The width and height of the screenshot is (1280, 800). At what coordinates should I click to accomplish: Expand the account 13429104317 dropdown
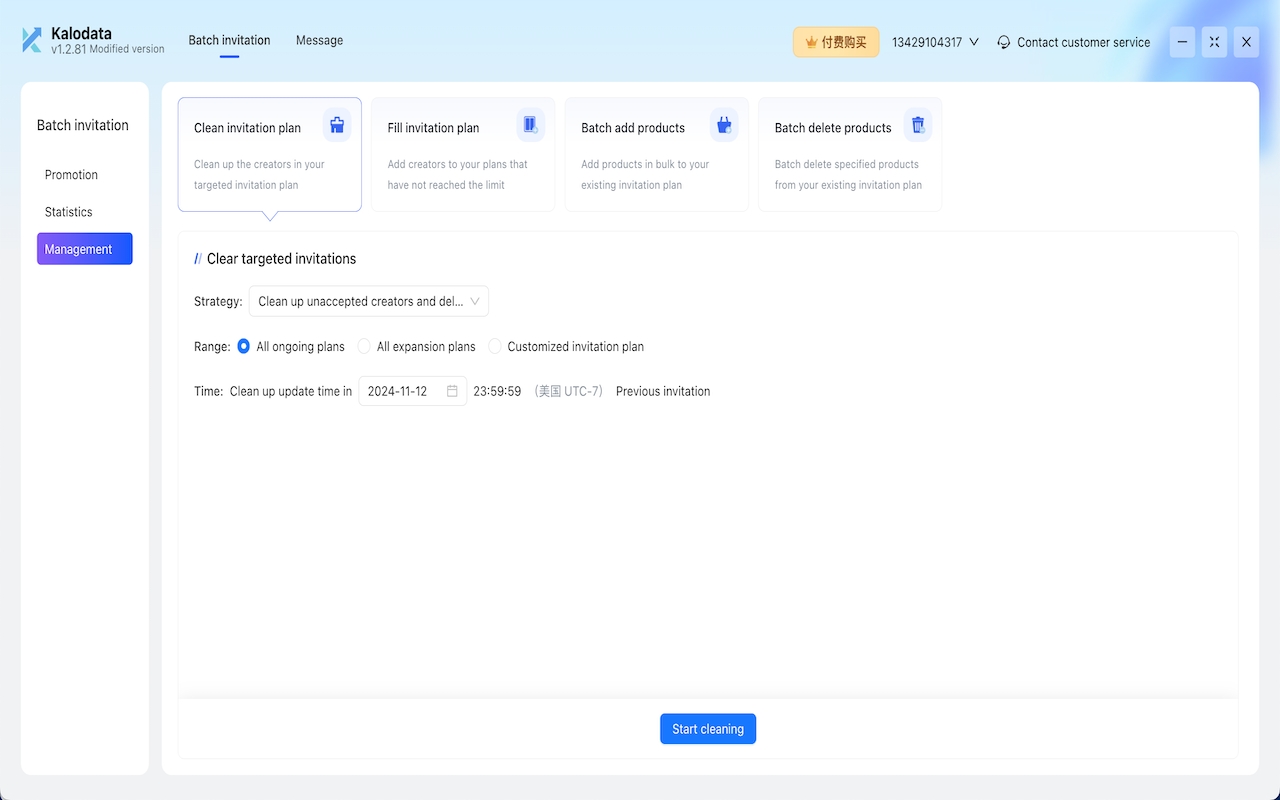(935, 42)
